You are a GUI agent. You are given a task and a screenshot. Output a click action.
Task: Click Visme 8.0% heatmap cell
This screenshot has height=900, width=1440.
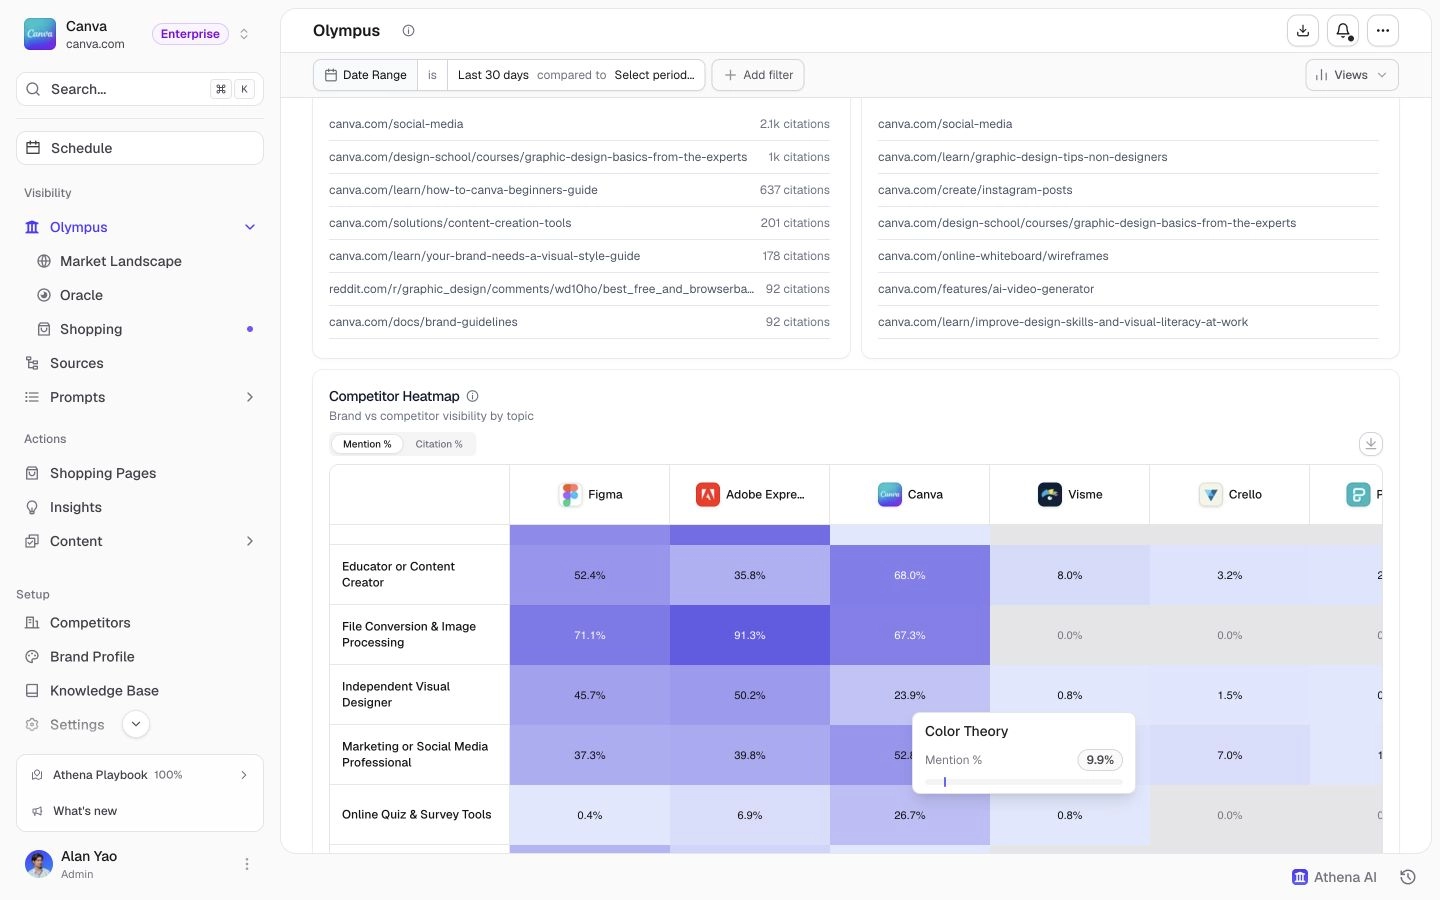tap(1070, 575)
